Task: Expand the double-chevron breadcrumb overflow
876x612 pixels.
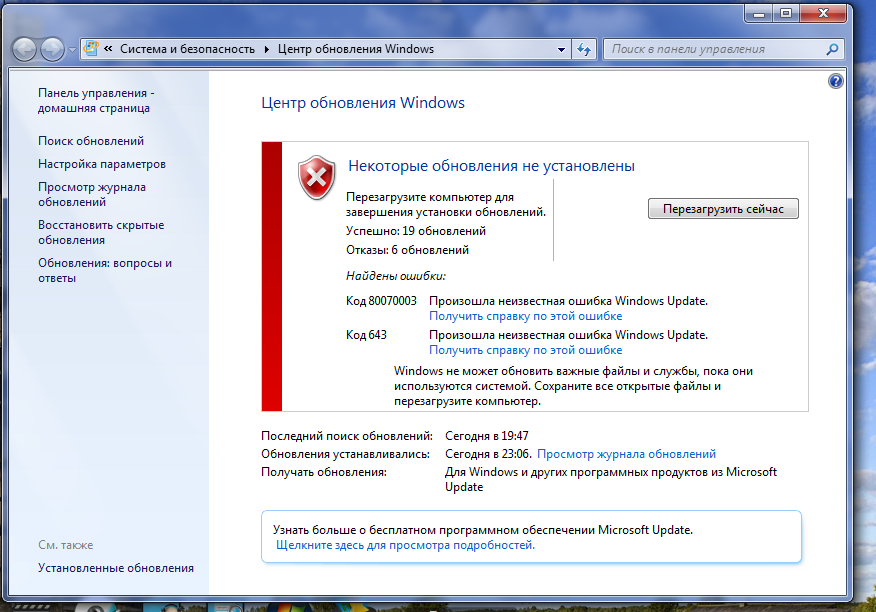Action: (108, 49)
